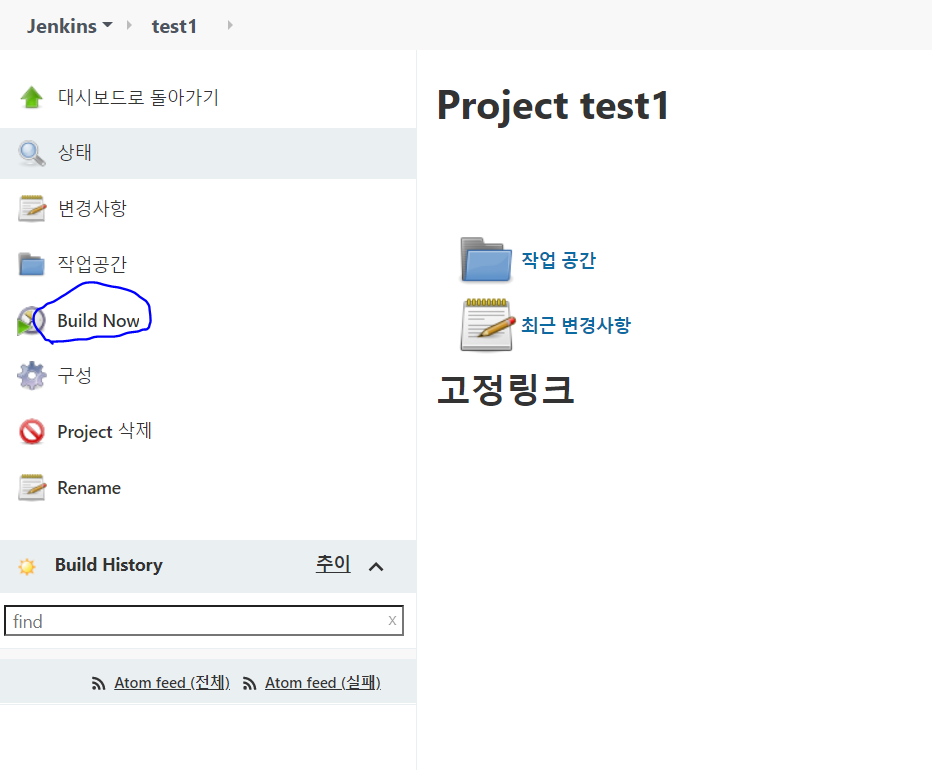Image resolution: width=932 pixels, height=770 pixels.
Task: Click the green up-arrow dashboard icon
Action: click(32, 97)
